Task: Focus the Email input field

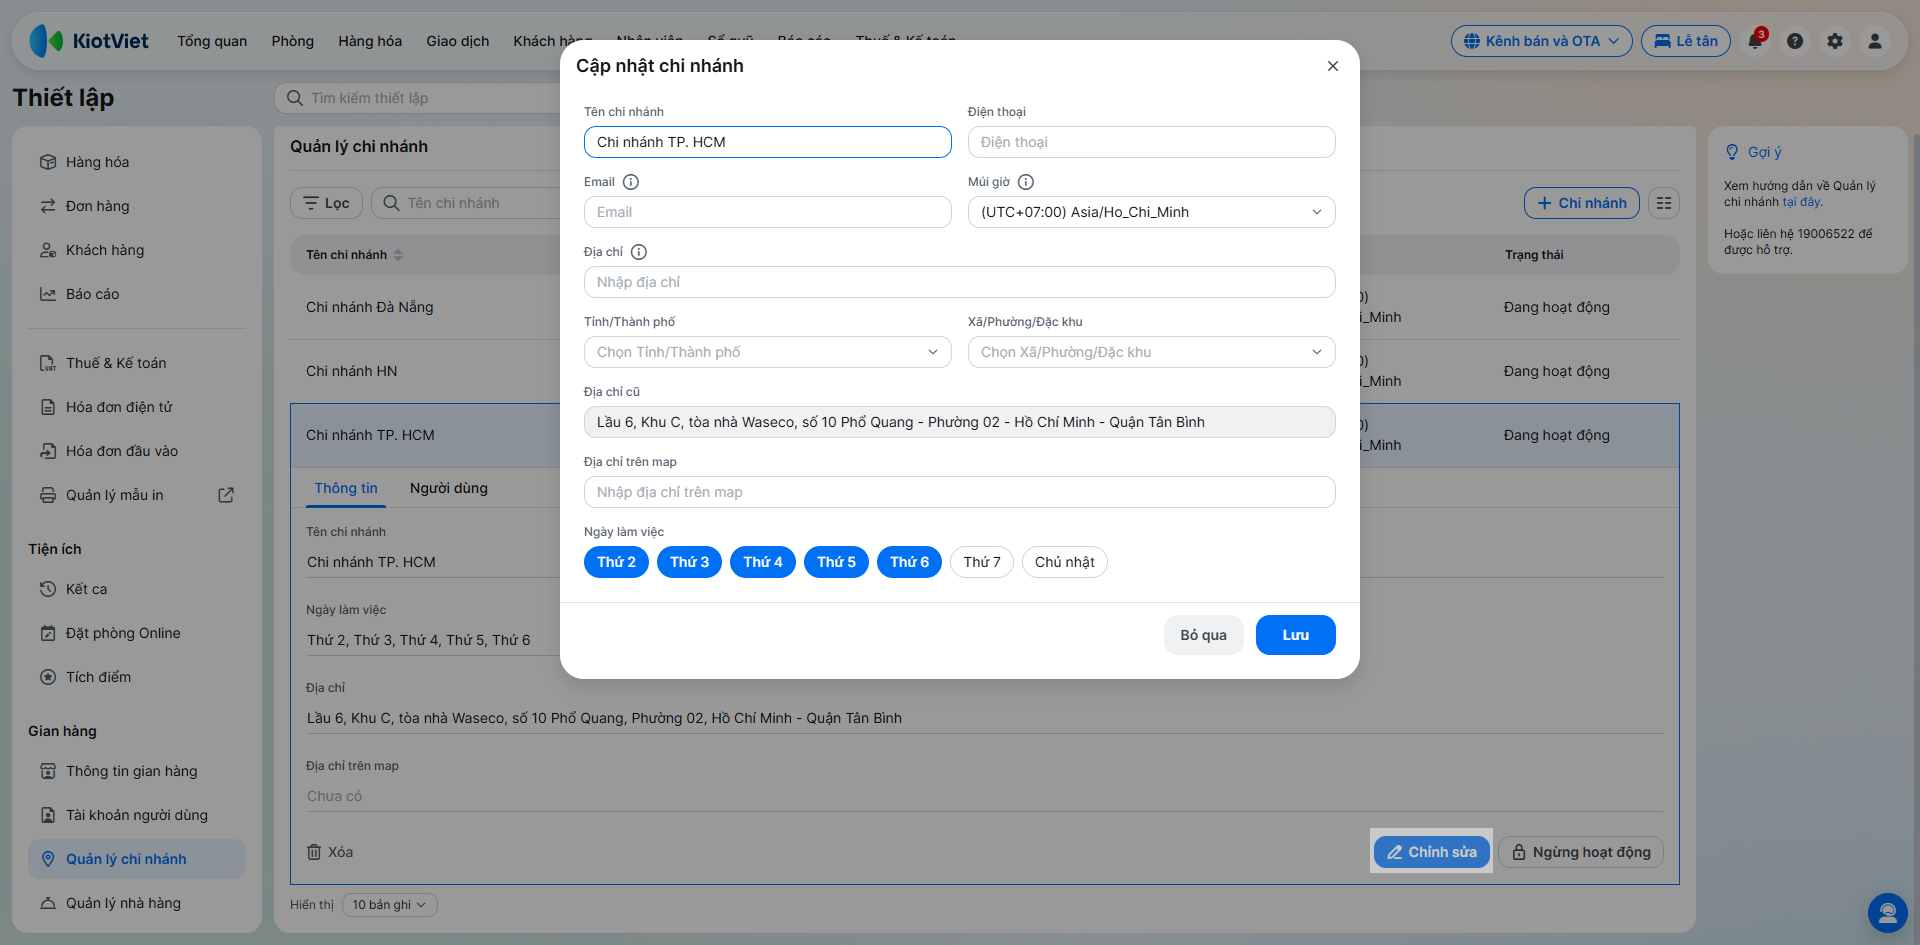Action: pyautogui.click(x=767, y=212)
